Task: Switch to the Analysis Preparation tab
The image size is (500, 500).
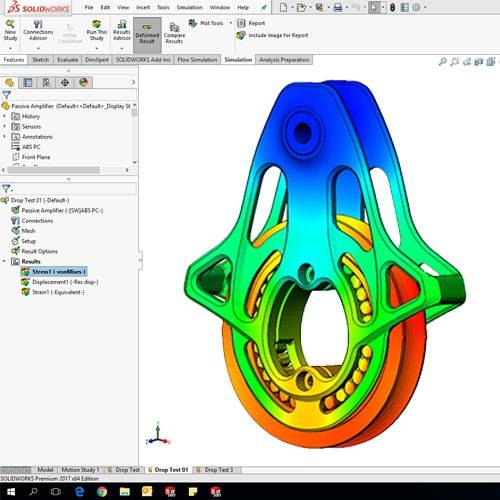Action: (284, 60)
